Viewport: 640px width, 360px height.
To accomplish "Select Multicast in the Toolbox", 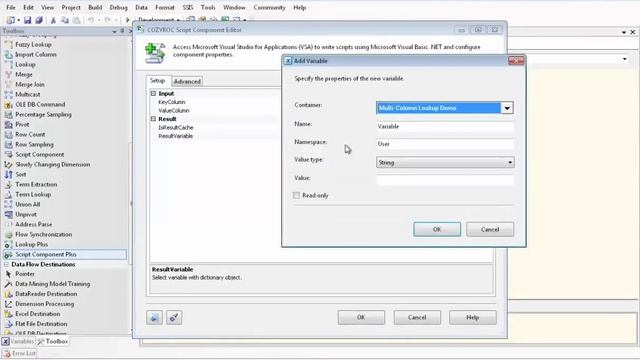I will tap(28, 94).
